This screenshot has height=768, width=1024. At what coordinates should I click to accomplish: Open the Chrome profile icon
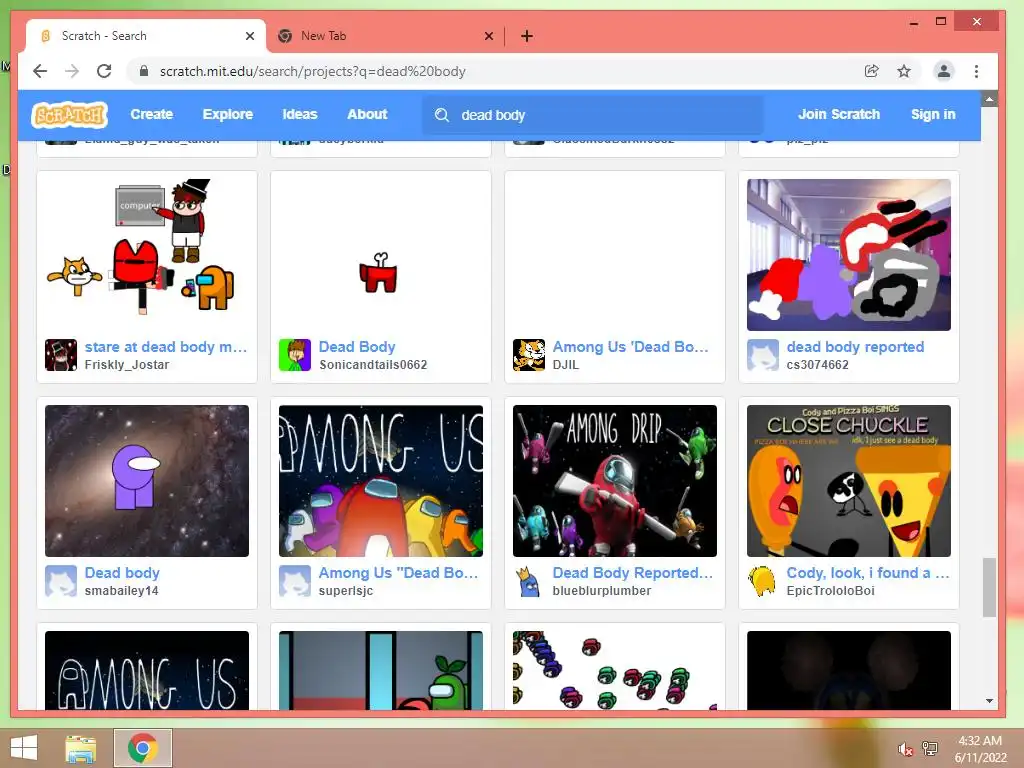coord(944,71)
